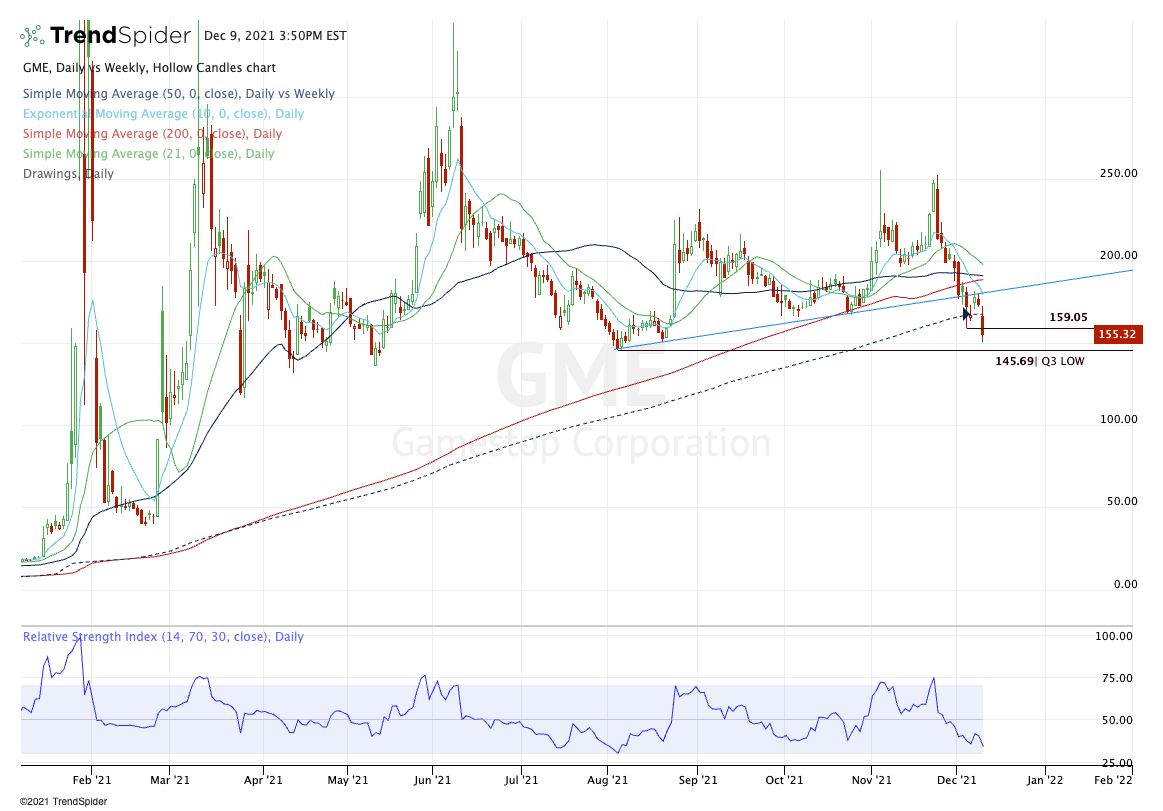Click the 200.00 price axis label

point(1118,255)
